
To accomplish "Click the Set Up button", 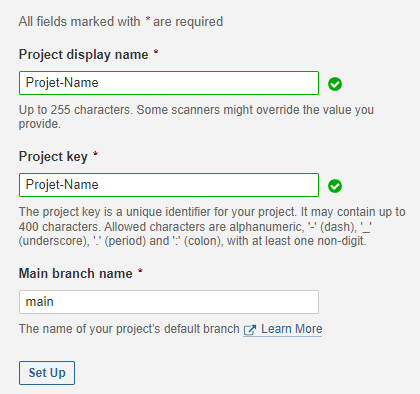I will tap(47, 373).
